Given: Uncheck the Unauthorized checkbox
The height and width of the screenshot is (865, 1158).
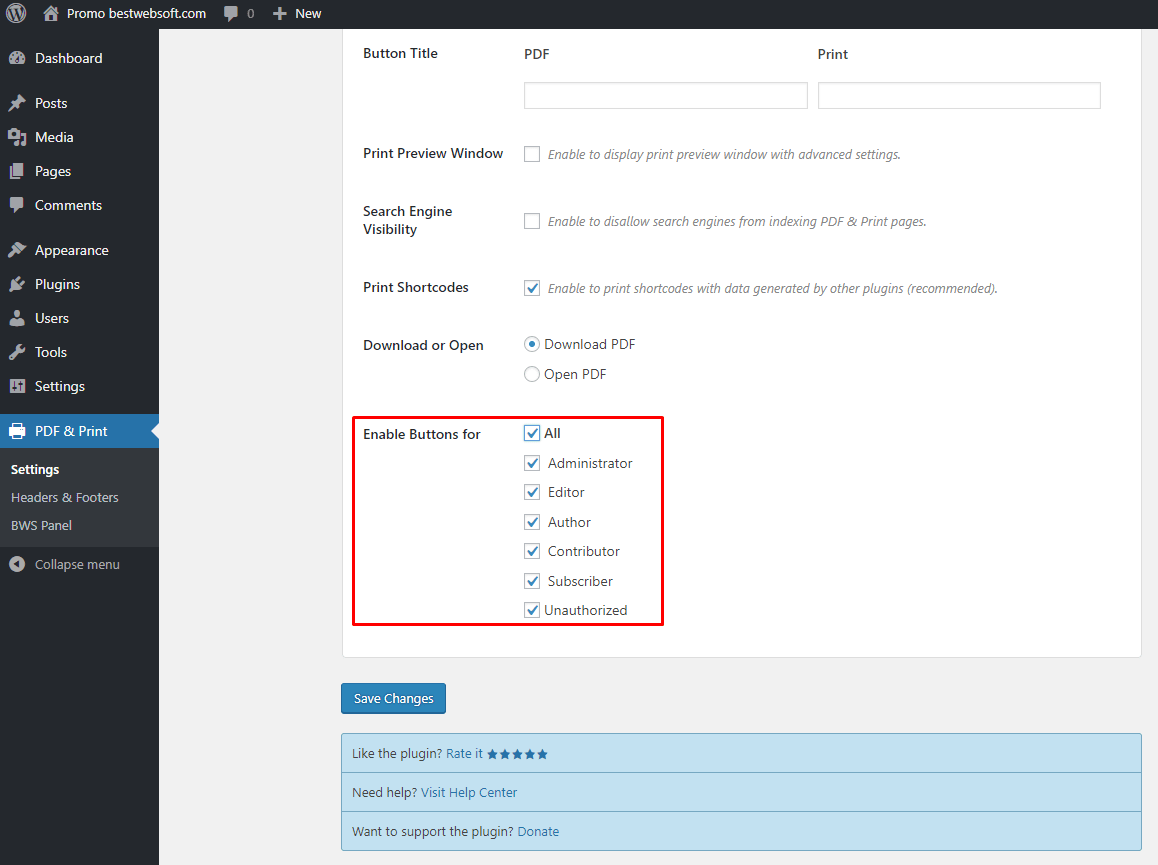Looking at the screenshot, I should (532, 610).
